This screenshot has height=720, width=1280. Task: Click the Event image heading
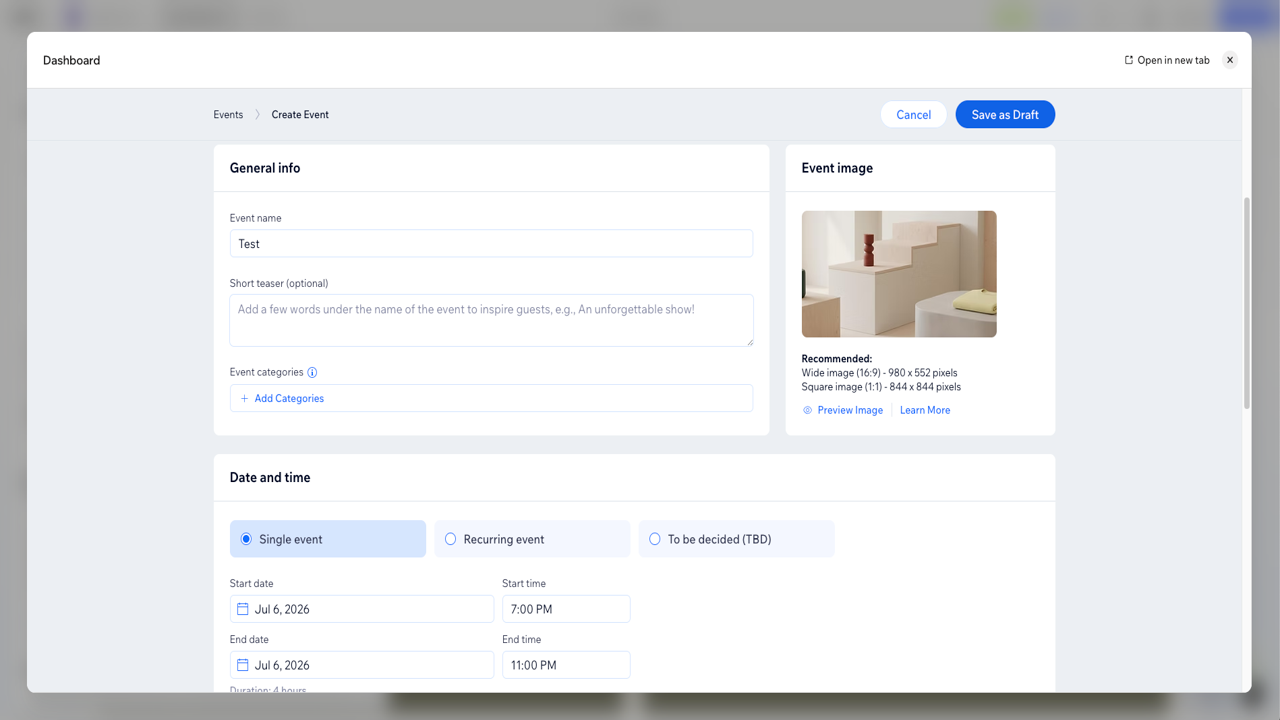(837, 168)
